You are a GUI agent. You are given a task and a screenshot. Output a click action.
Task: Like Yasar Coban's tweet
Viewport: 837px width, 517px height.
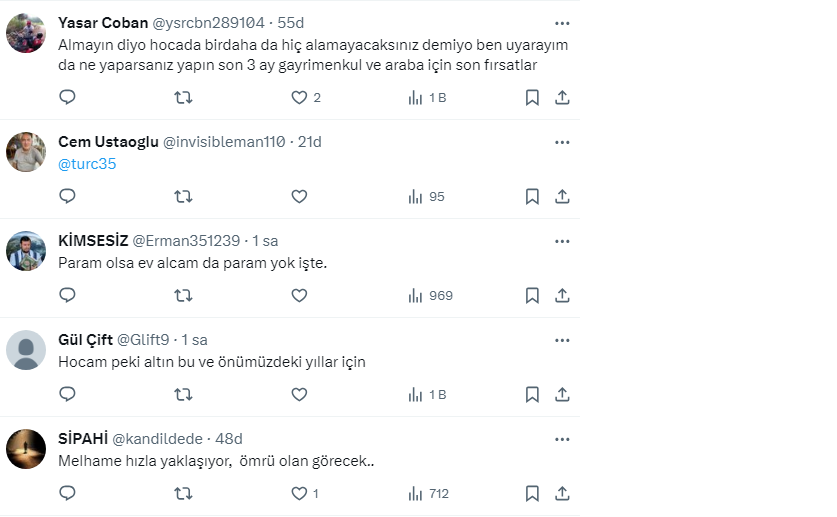click(x=299, y=98)
